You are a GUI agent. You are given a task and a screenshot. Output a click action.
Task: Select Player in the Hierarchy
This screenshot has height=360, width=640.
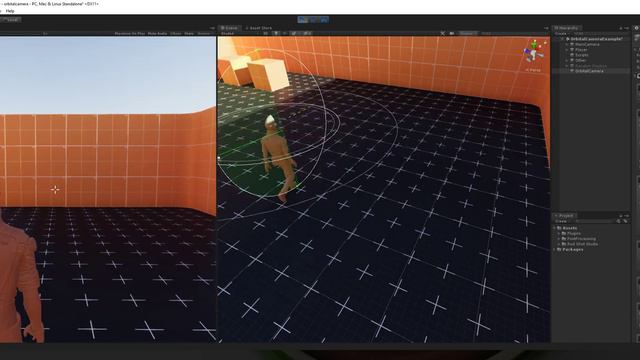[581, 49]
